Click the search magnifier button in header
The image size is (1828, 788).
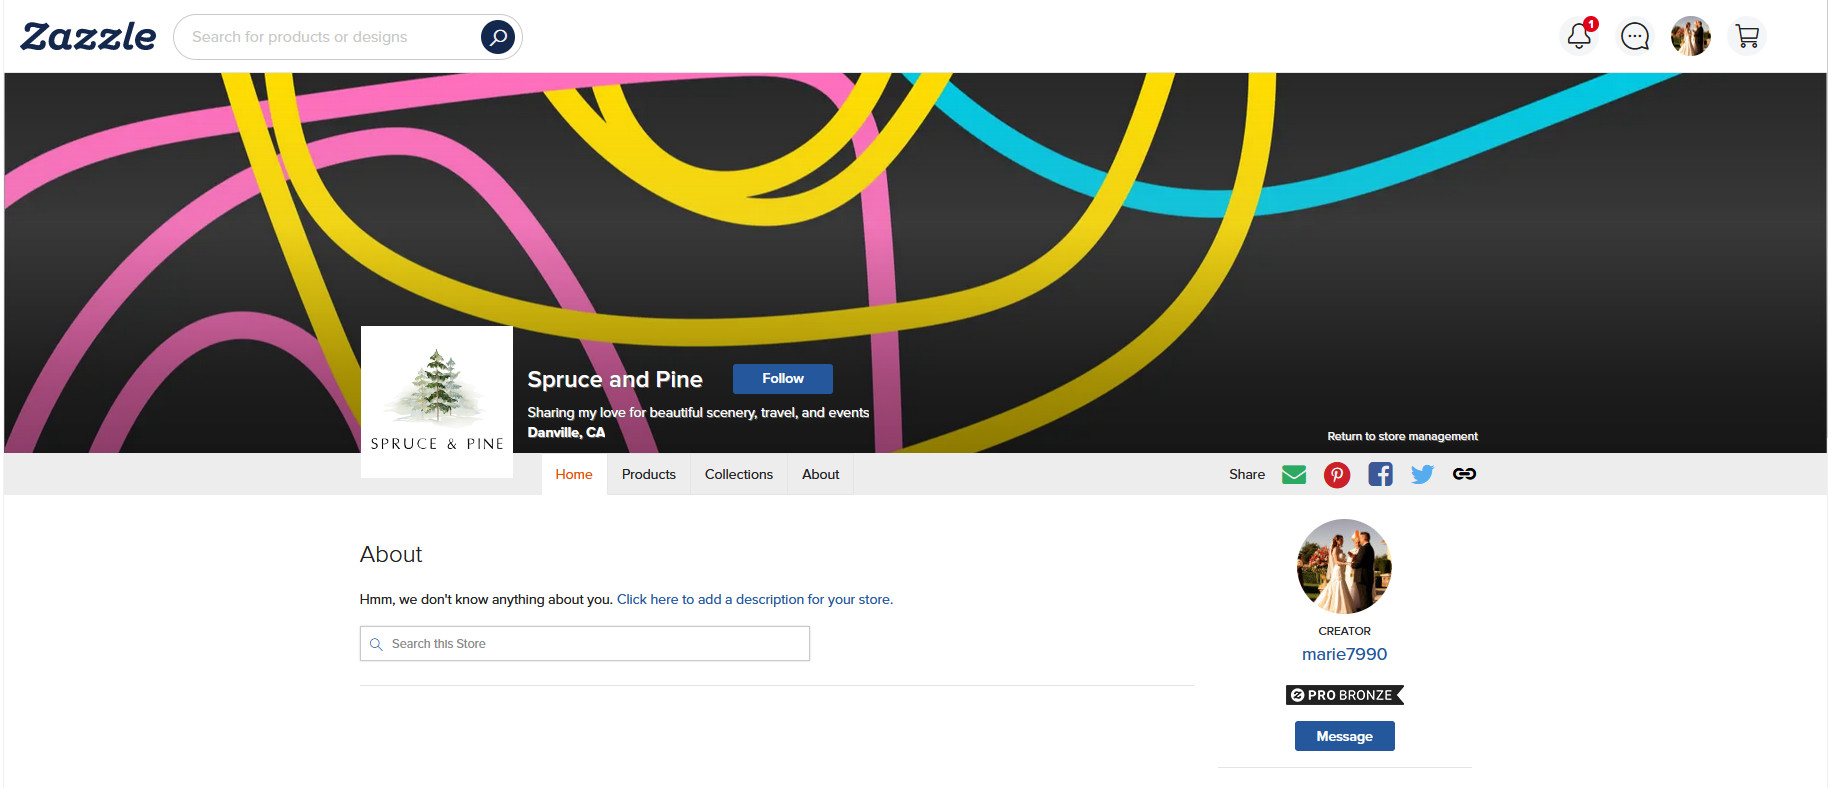point(498,37)
